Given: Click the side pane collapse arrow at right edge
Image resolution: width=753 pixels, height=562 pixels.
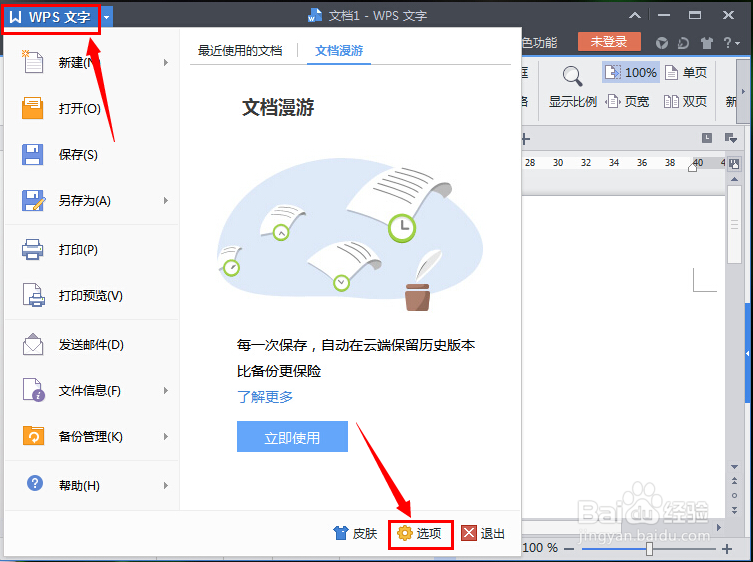Looking at the screenshot, I should coord(747,354).
